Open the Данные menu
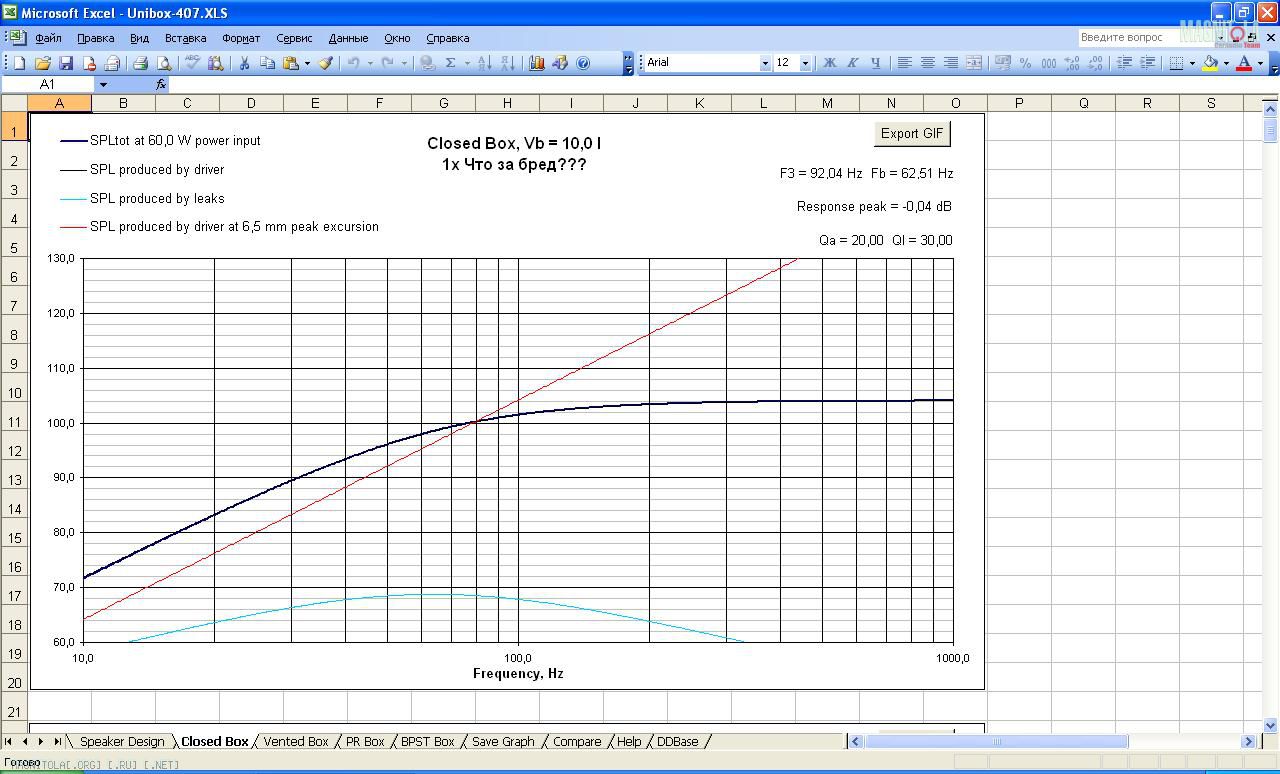The width and height of the screenshot is (1280, 774). pyautogui.click(x=348, y=38)
